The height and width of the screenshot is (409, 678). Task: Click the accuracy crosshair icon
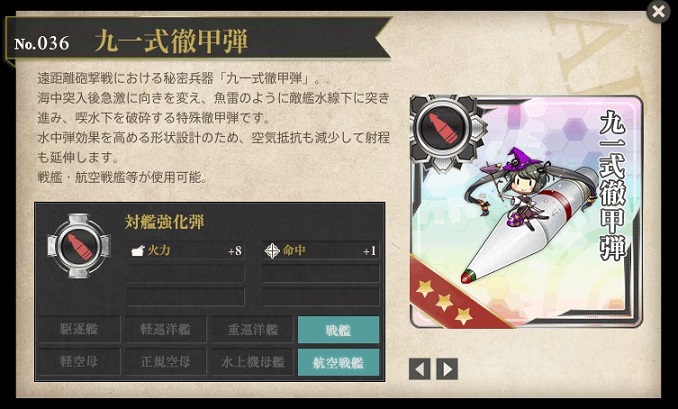[272, 251]
